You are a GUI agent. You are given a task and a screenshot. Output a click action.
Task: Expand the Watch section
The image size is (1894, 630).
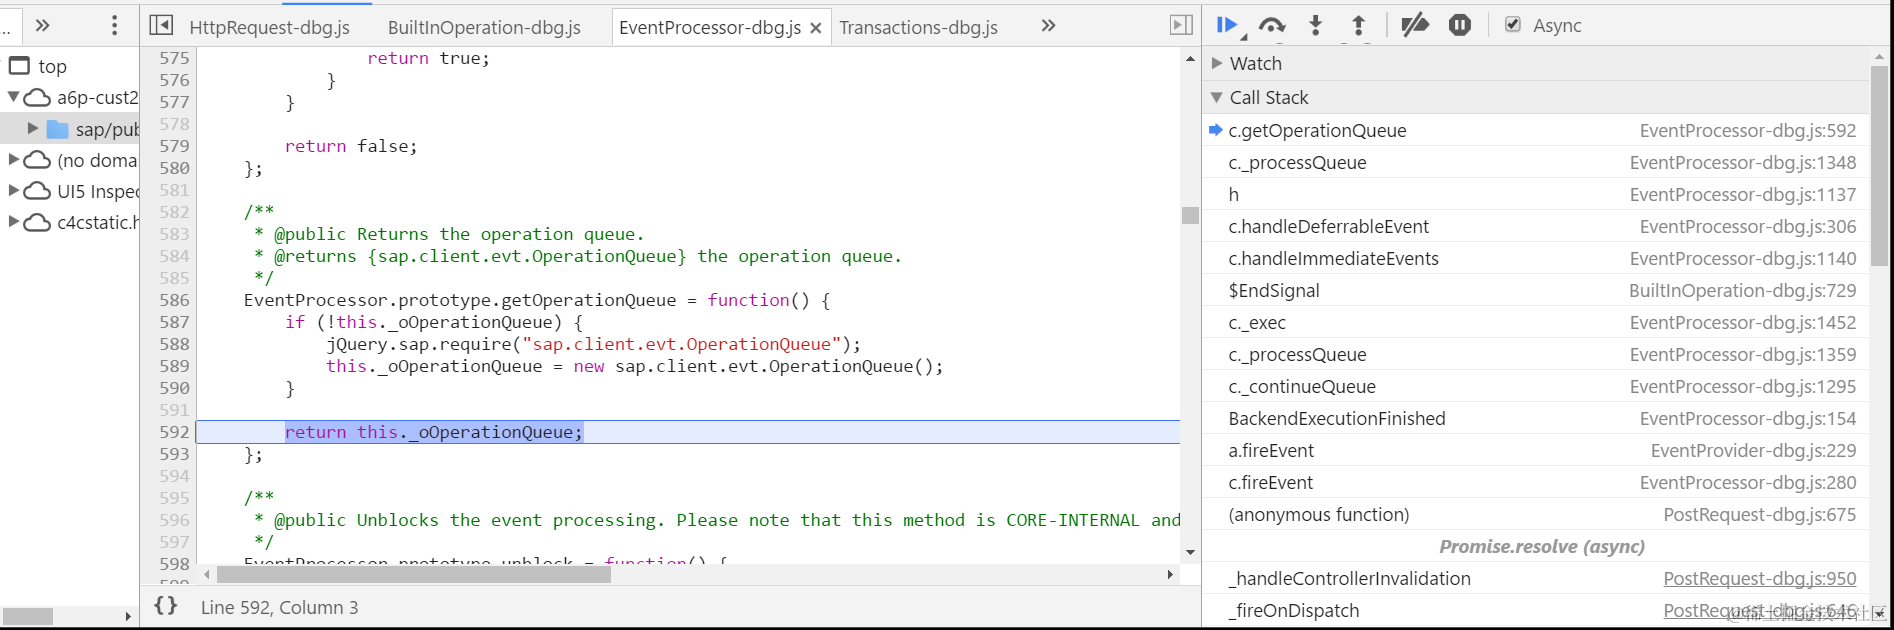(1217, 63)
